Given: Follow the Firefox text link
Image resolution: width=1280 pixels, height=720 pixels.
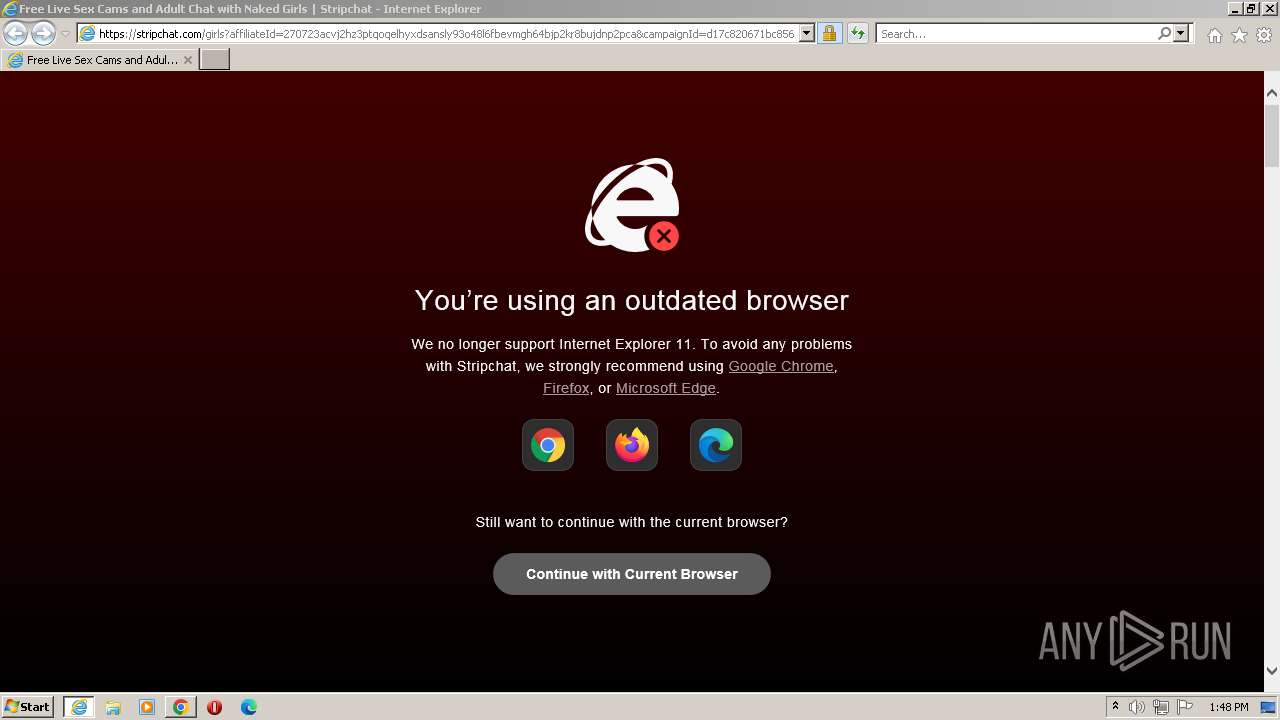Looking at the screenshot, I should coord(566,388).
